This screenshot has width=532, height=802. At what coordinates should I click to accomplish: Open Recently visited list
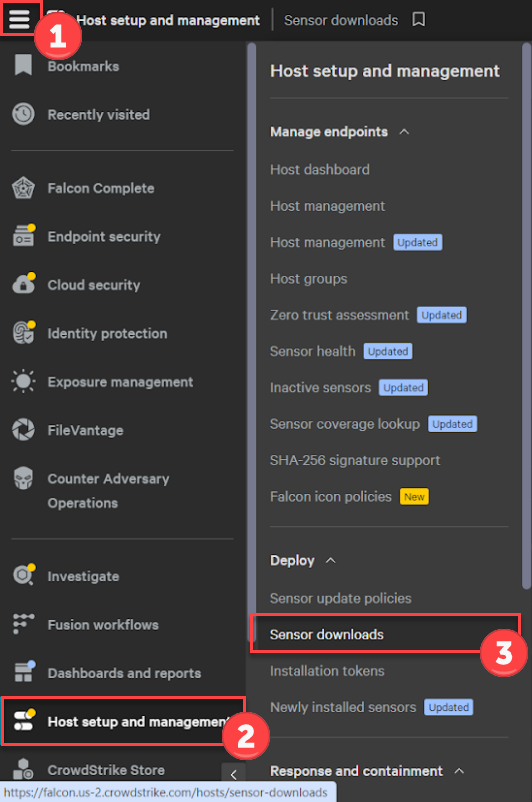coord(99,115)
